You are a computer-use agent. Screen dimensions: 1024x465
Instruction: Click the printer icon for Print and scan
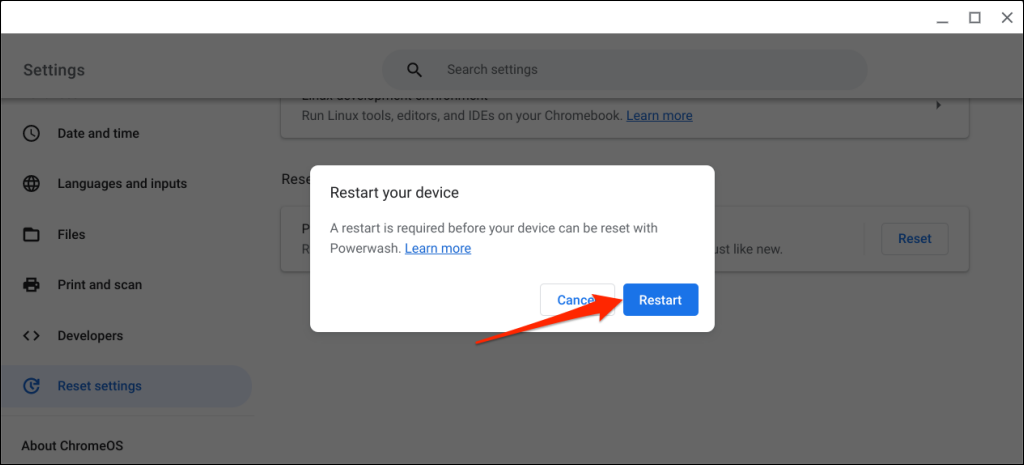pyautogui.click(x=32, y=285)
